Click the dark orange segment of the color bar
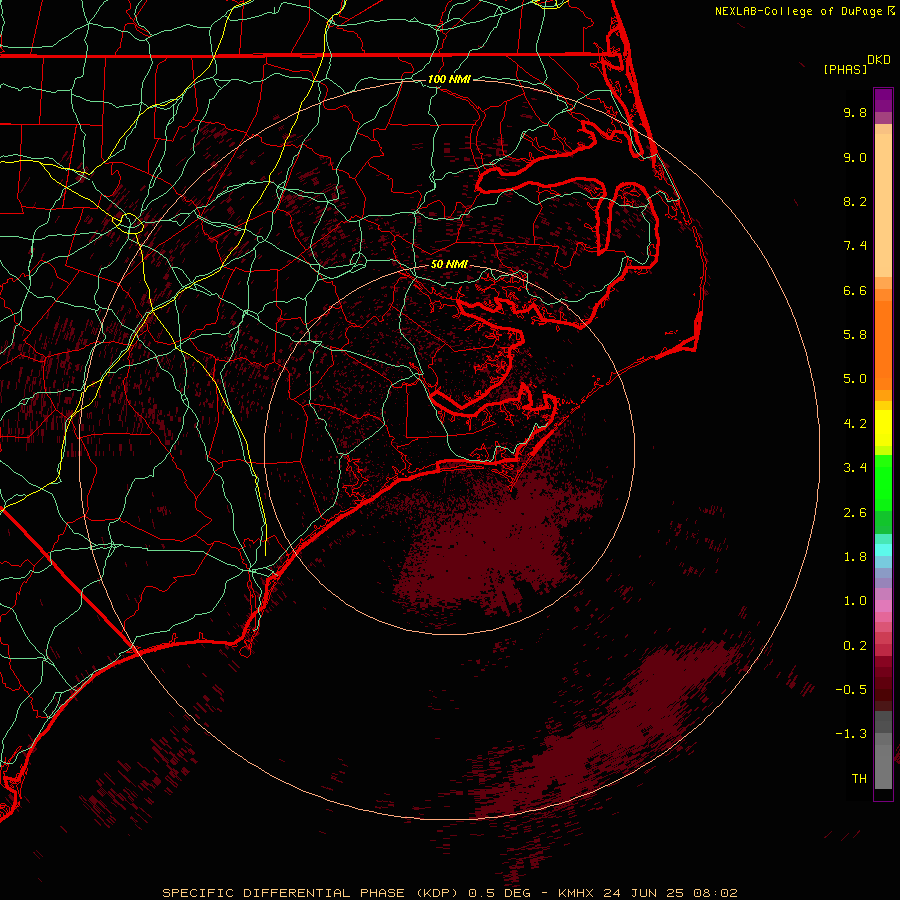This screenshot has width=900, height=900. pyautogui.click(x=883, y=345)
